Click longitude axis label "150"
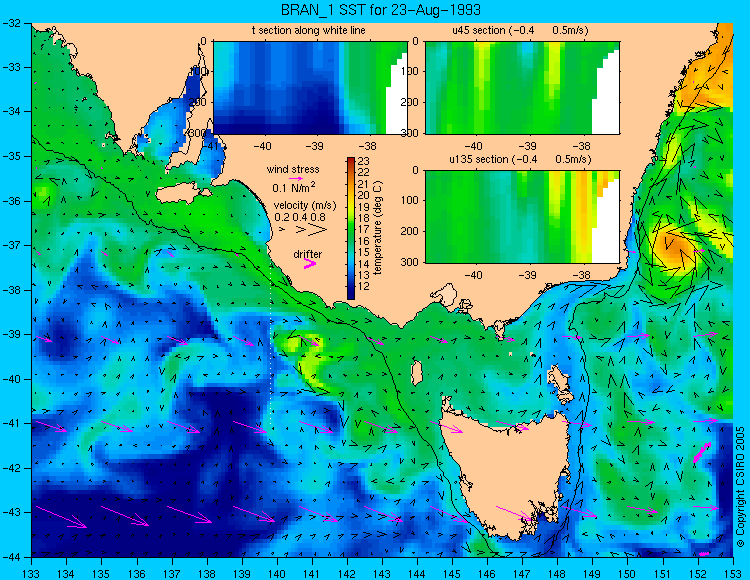The image size is (750, 580). [627, 573]
